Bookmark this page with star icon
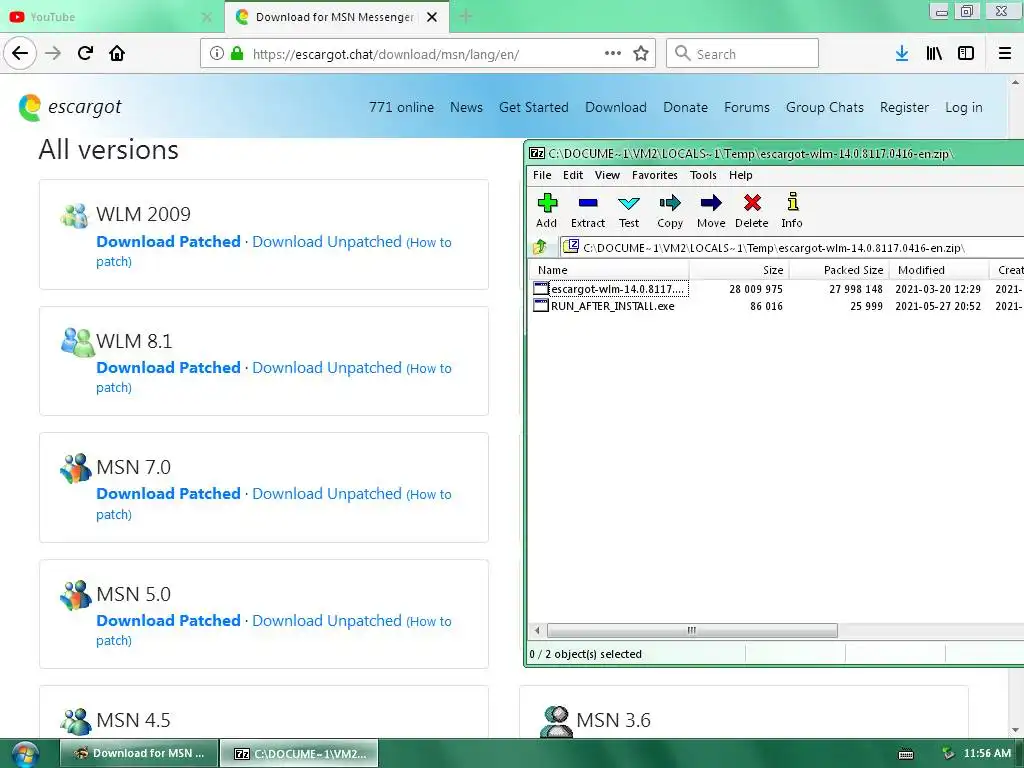 (641, 54)
